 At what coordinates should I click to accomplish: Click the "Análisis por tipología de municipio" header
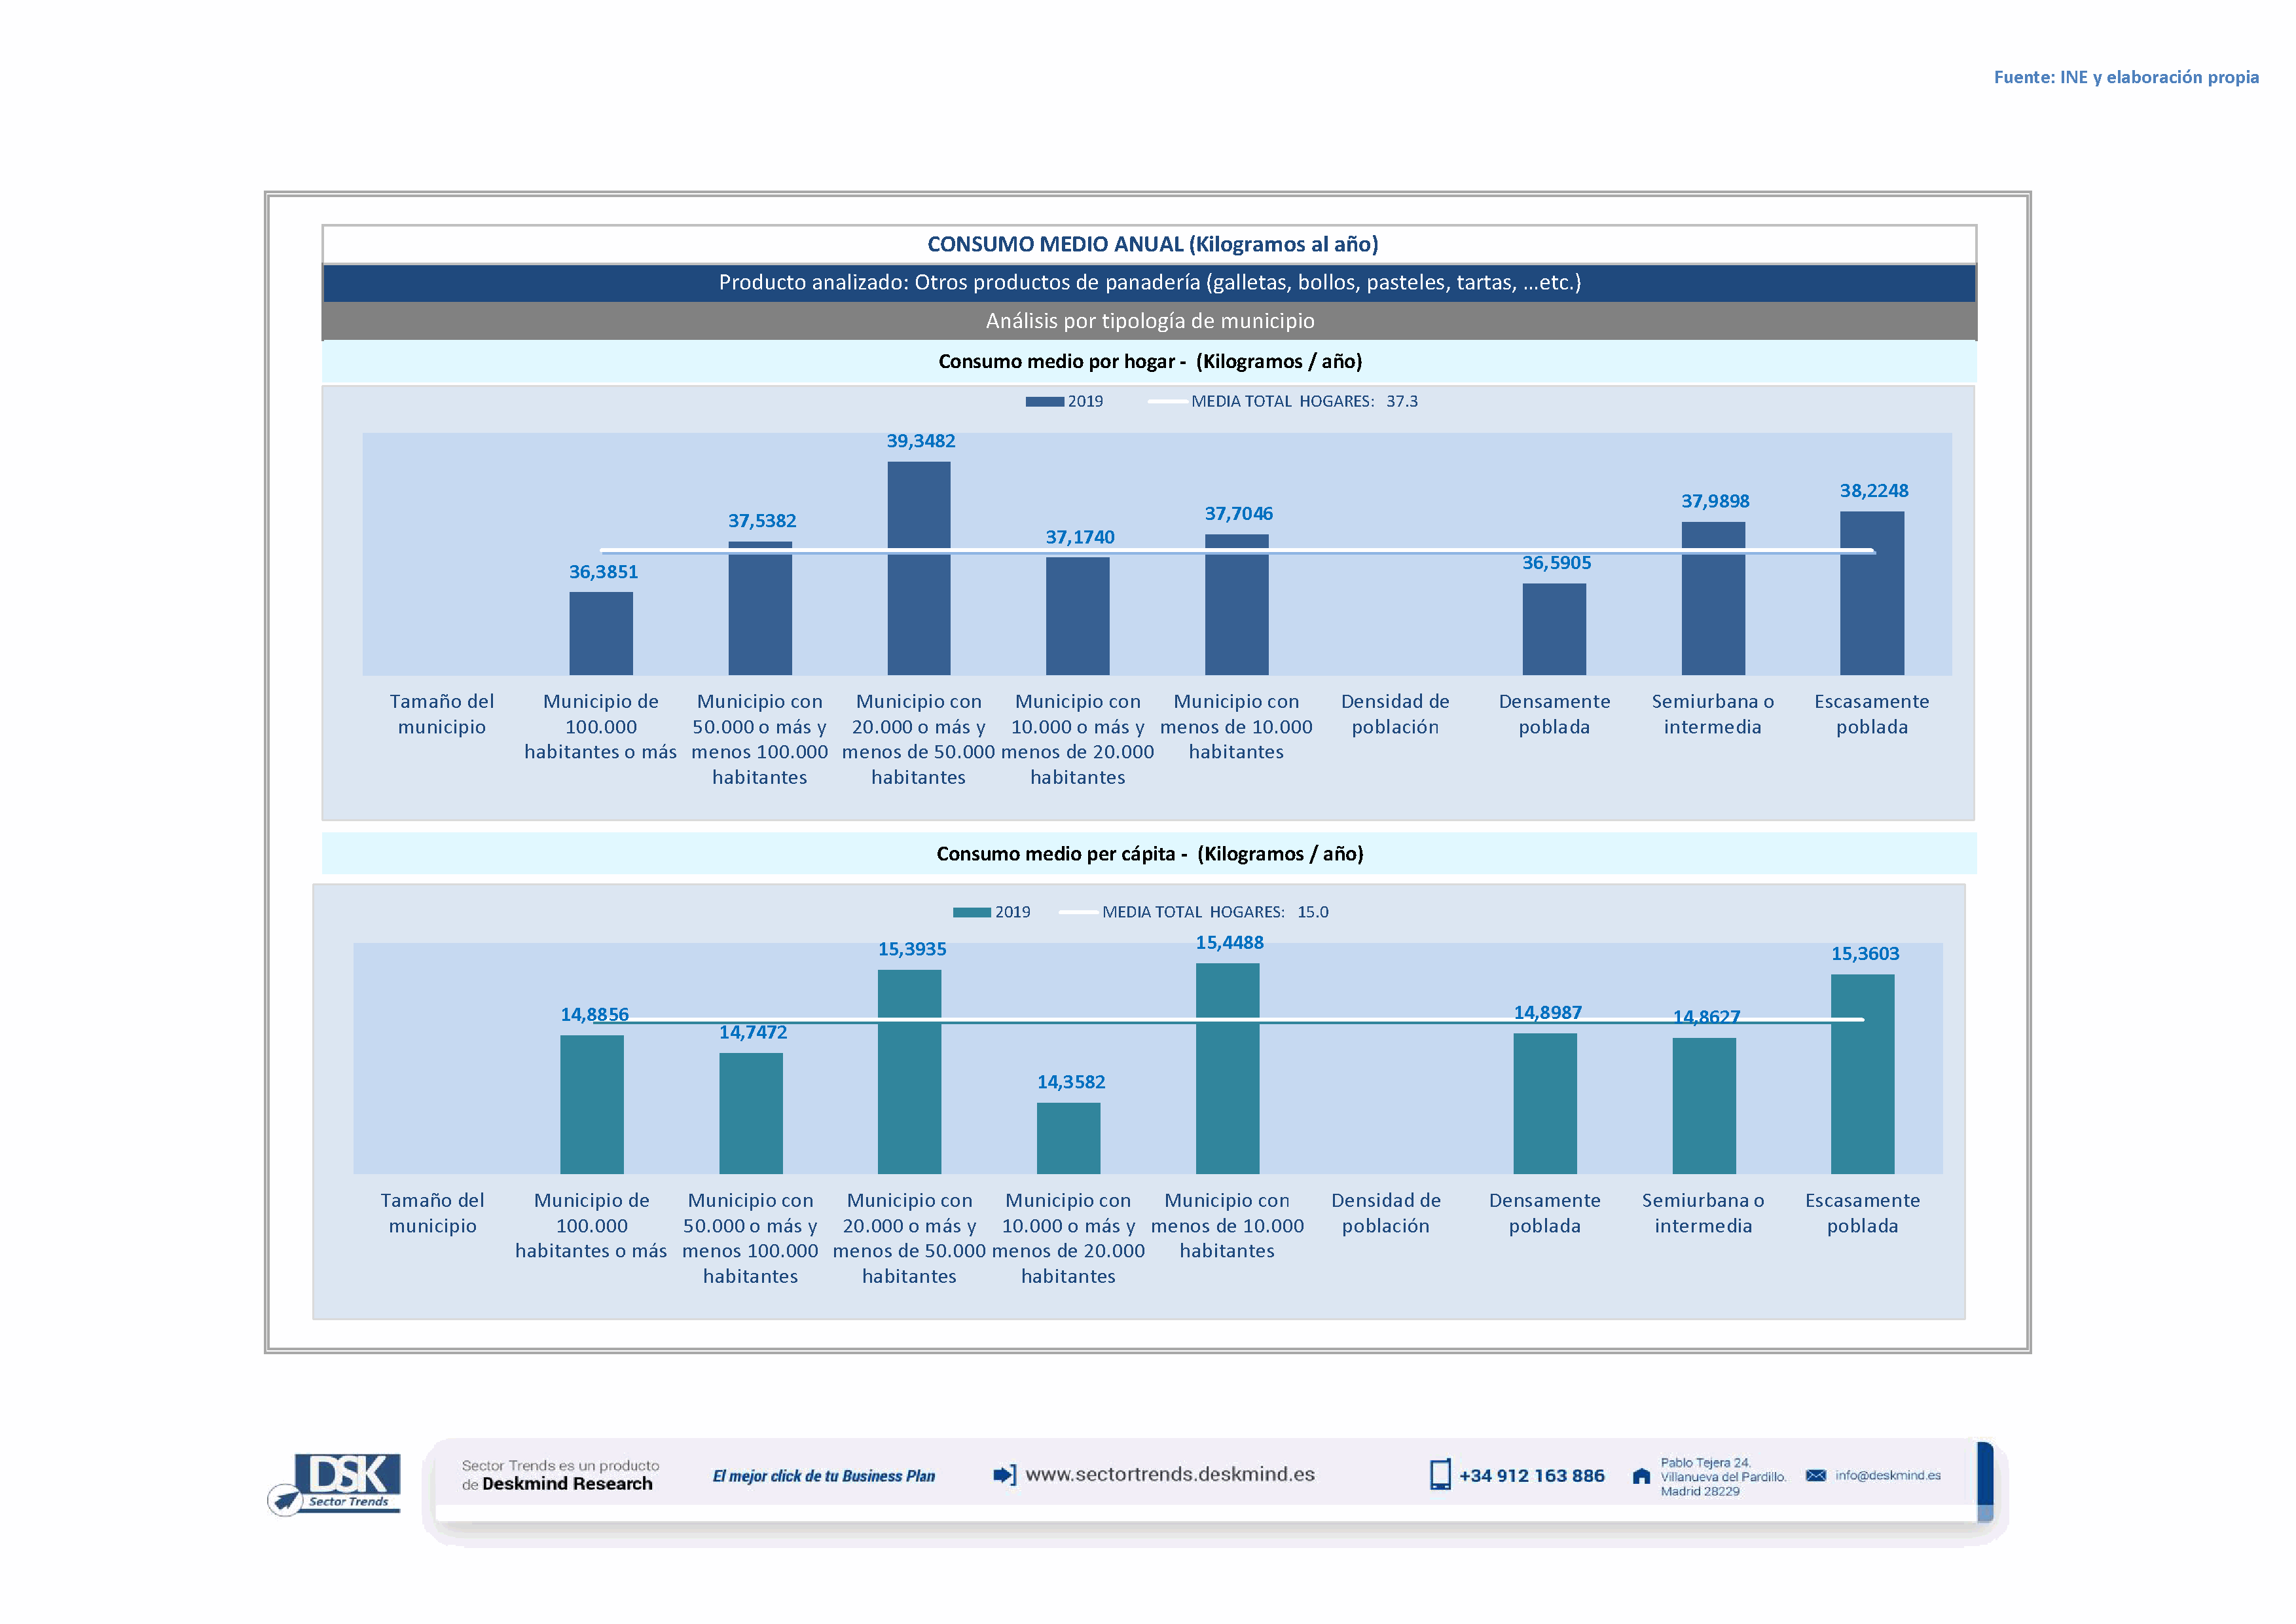1149,321
